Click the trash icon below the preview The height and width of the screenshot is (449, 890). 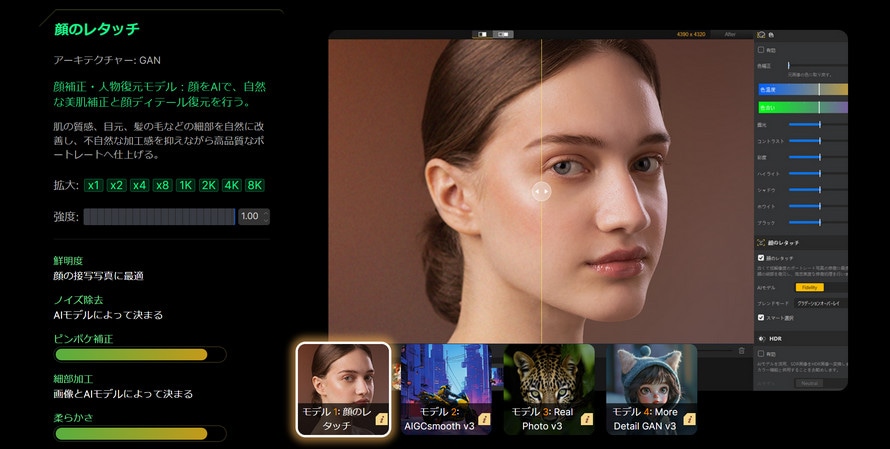pyautogui.click(x=741, y=351)
